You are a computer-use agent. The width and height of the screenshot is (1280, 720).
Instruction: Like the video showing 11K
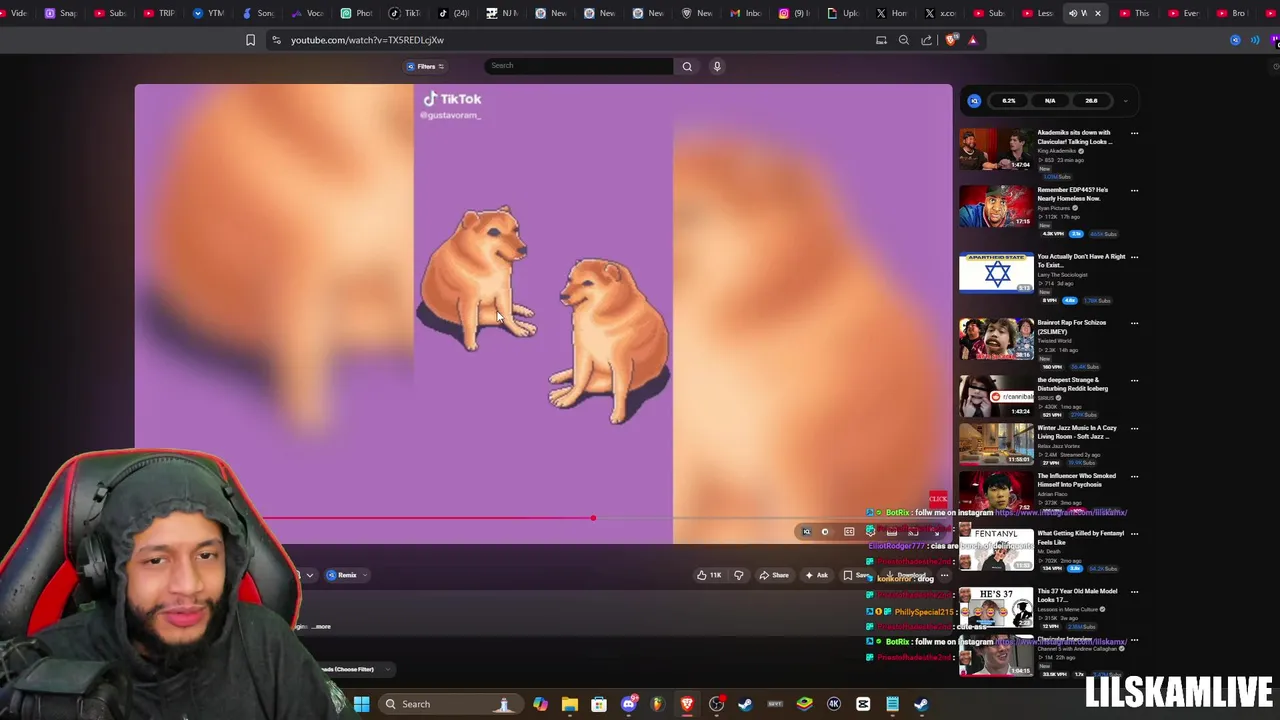tap(709, 575)
